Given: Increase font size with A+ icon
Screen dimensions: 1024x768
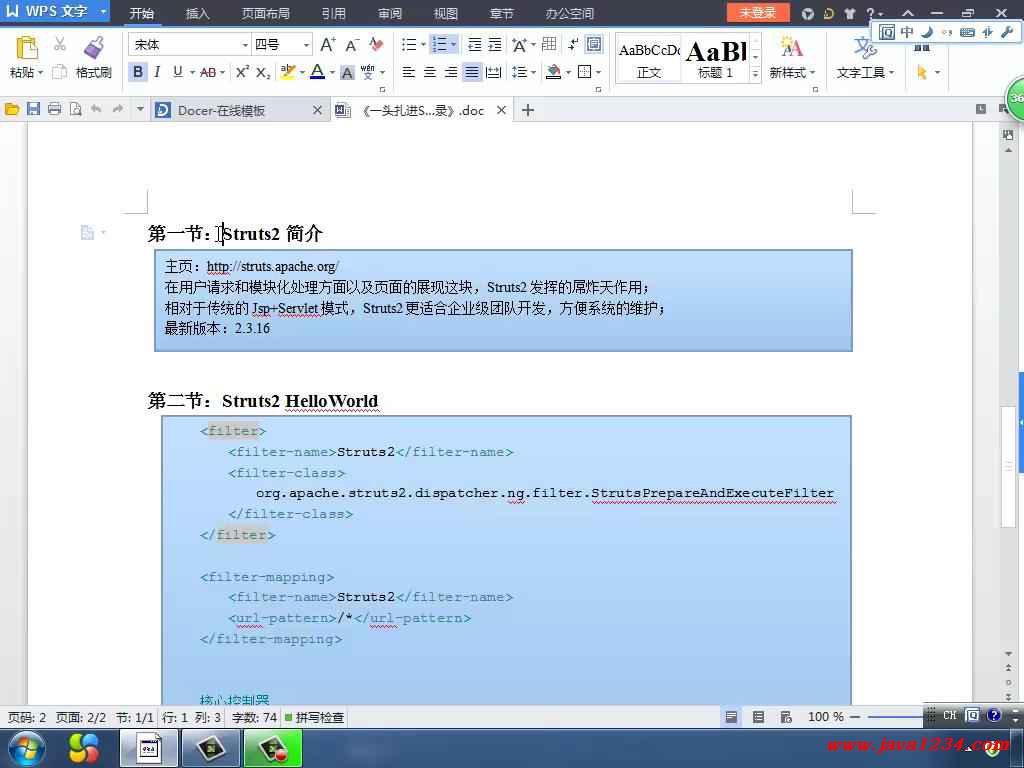Looking at the screenshot, I should click(328, 44).
